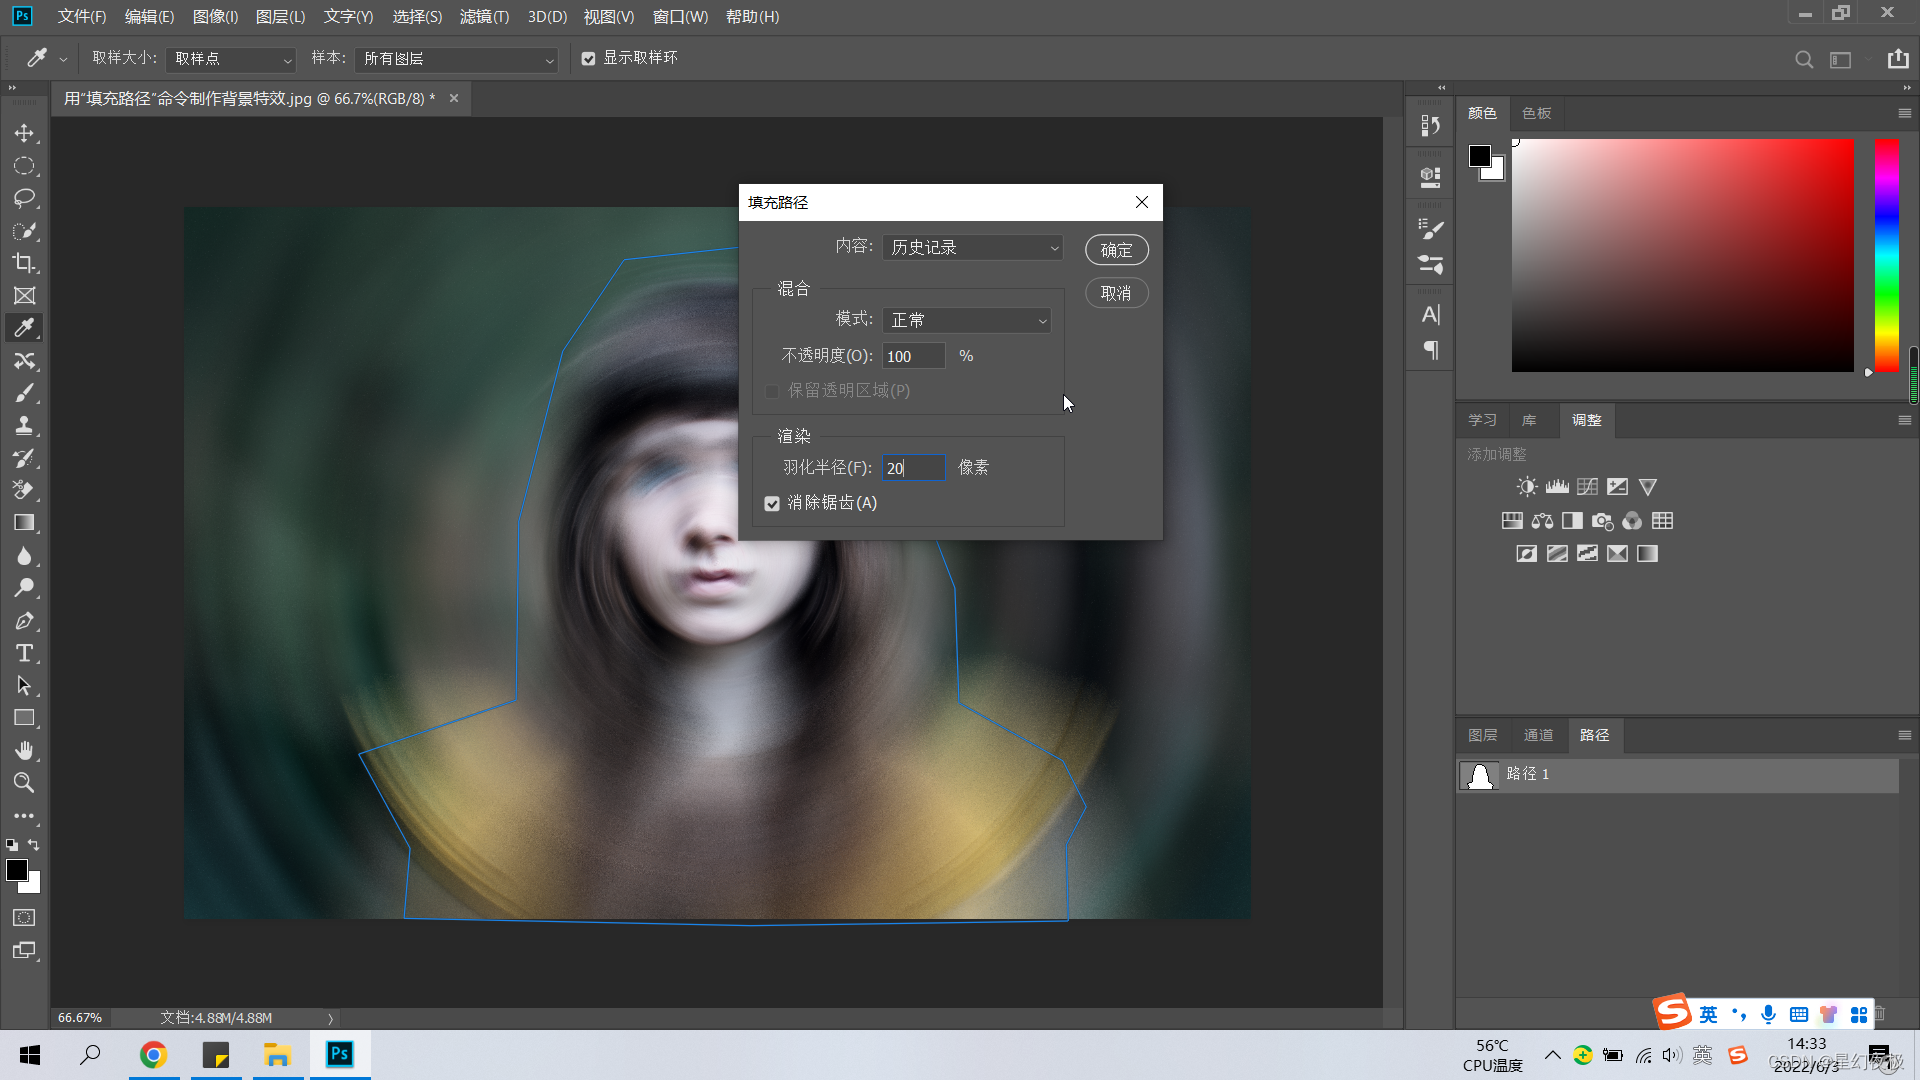Open the 滤镜 menu
Viewport: 1920px width, 1080px height.
tap(484, 17)
